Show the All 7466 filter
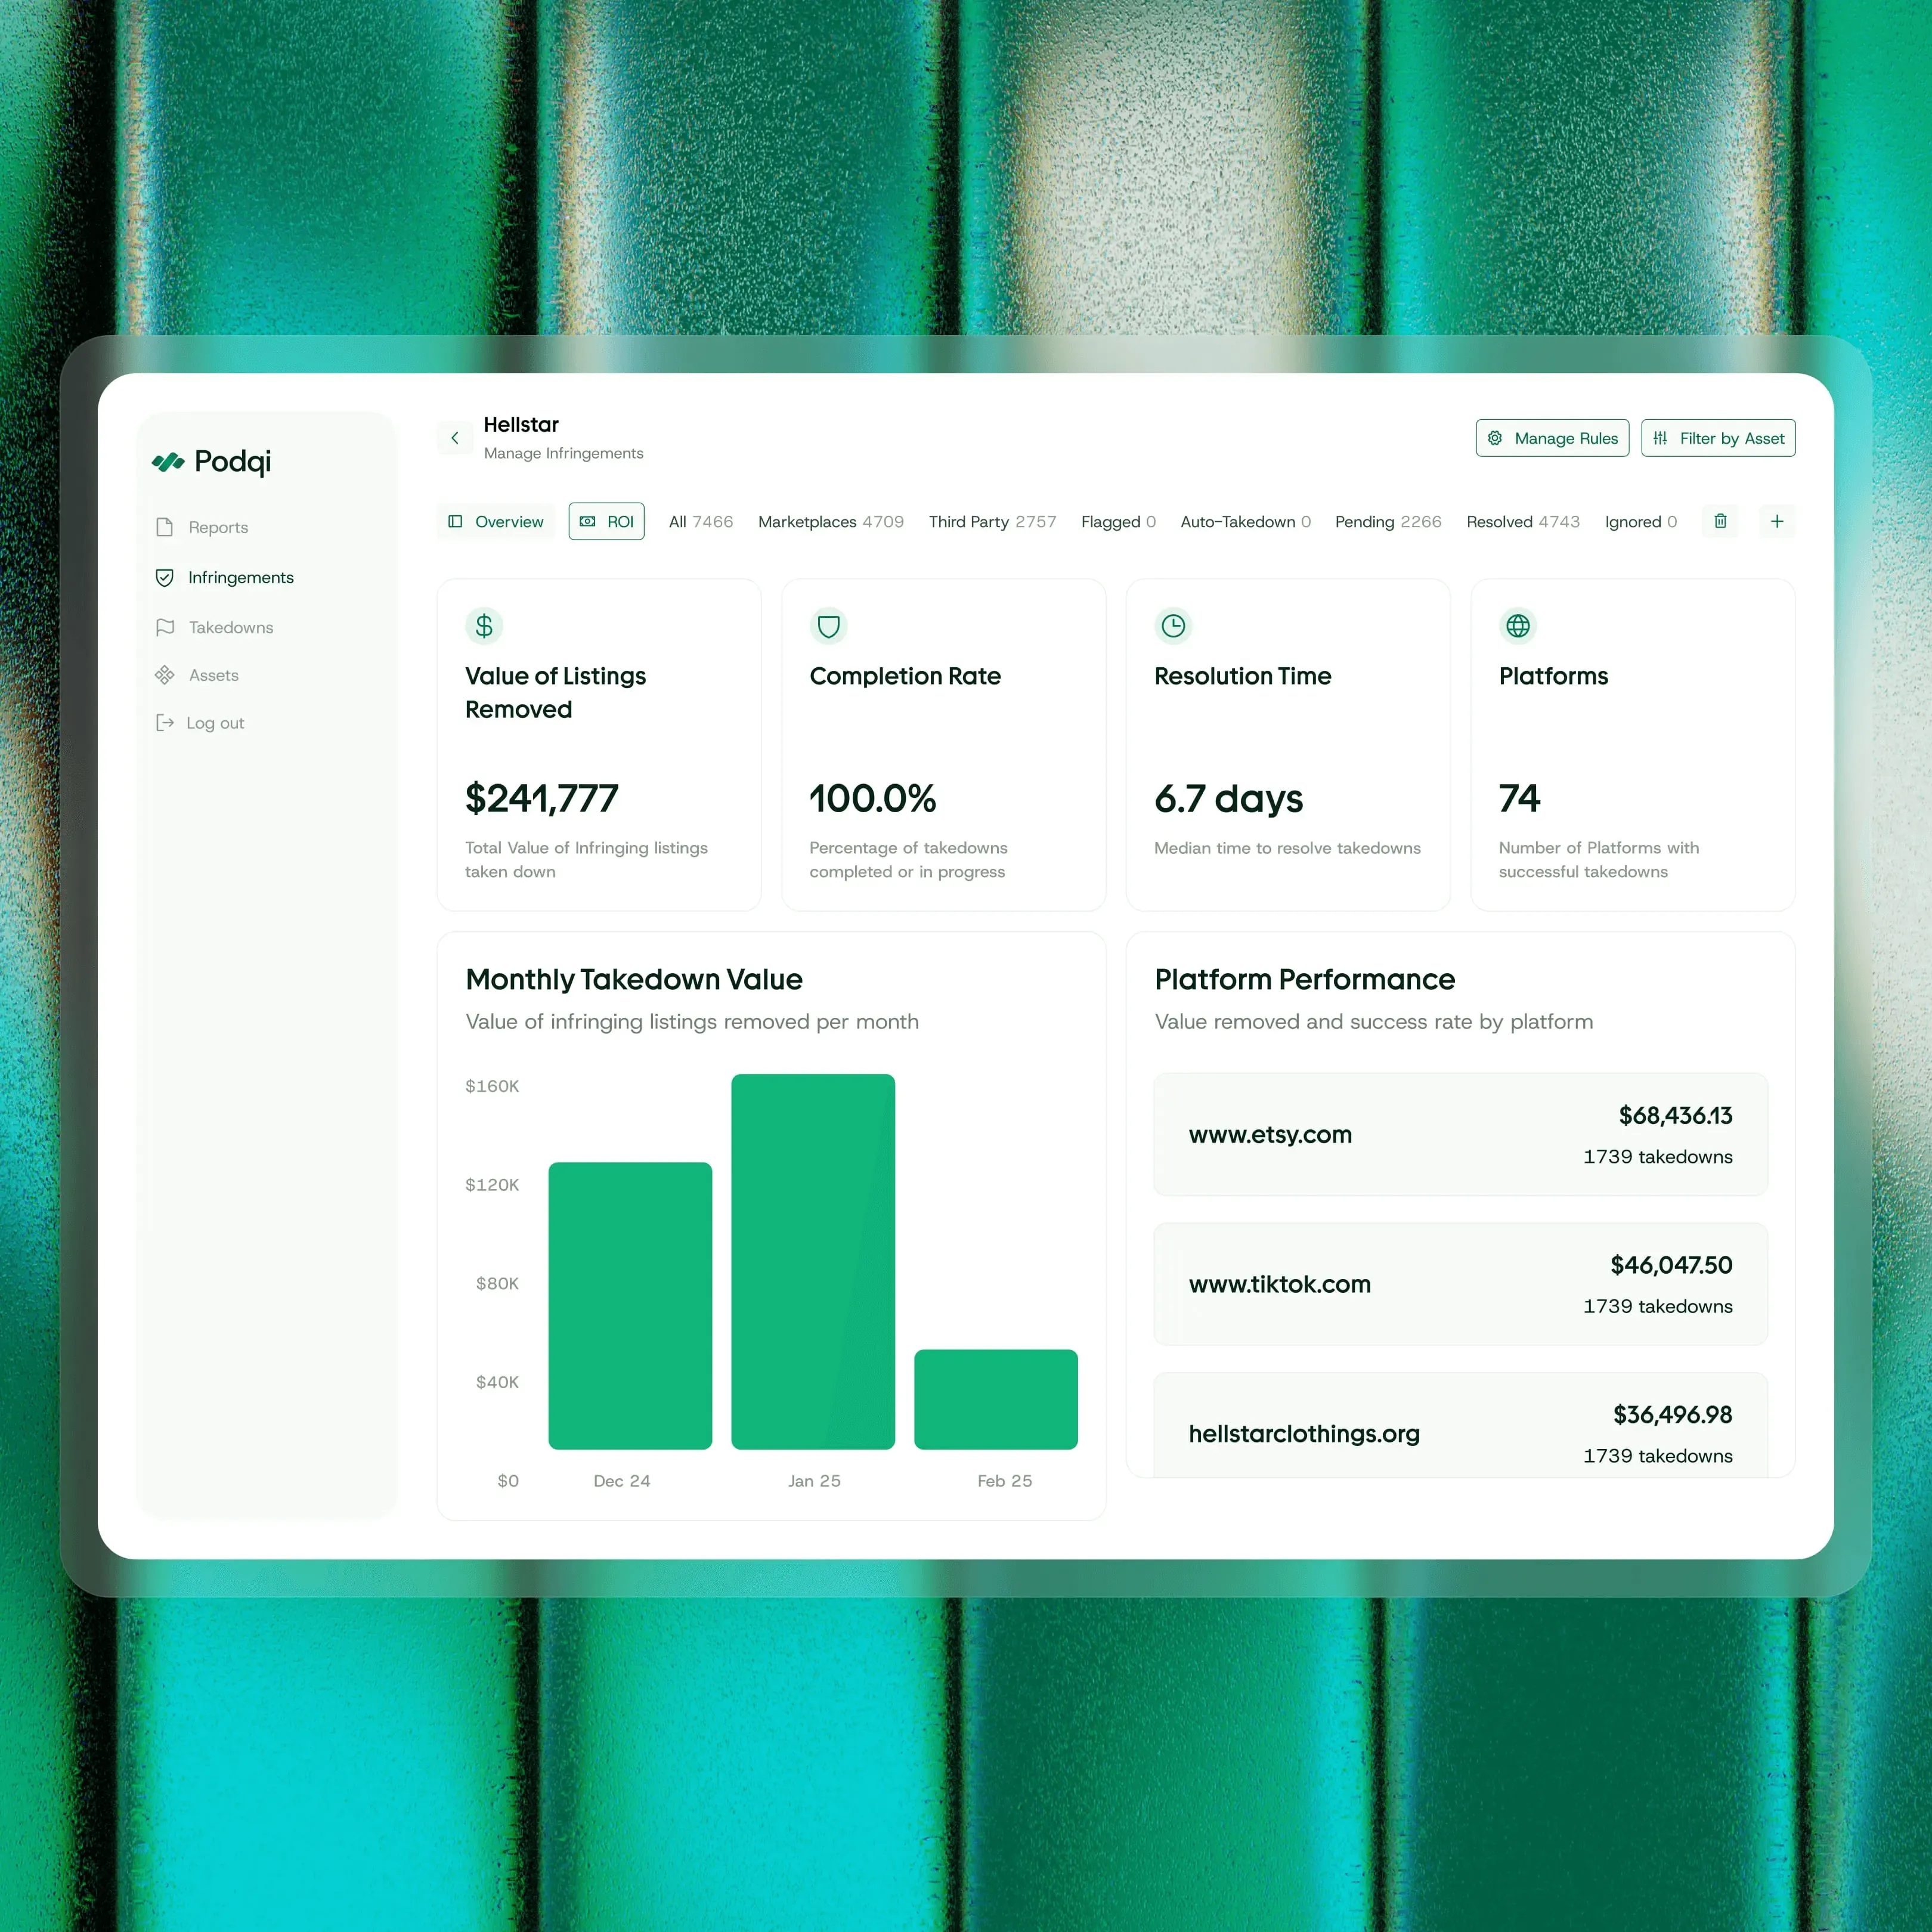The width and height of the screenshot is (1932, 1932). click(701, 522)
